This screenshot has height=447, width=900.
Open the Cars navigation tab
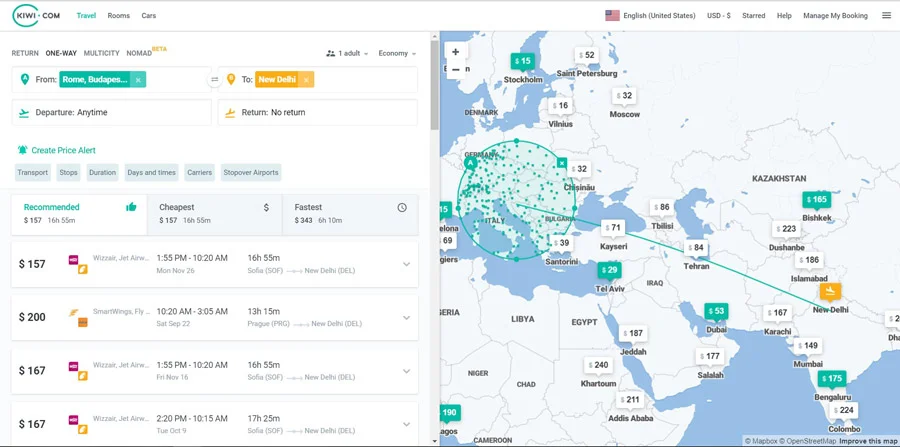pyautogui.click(x=149, y=15)
